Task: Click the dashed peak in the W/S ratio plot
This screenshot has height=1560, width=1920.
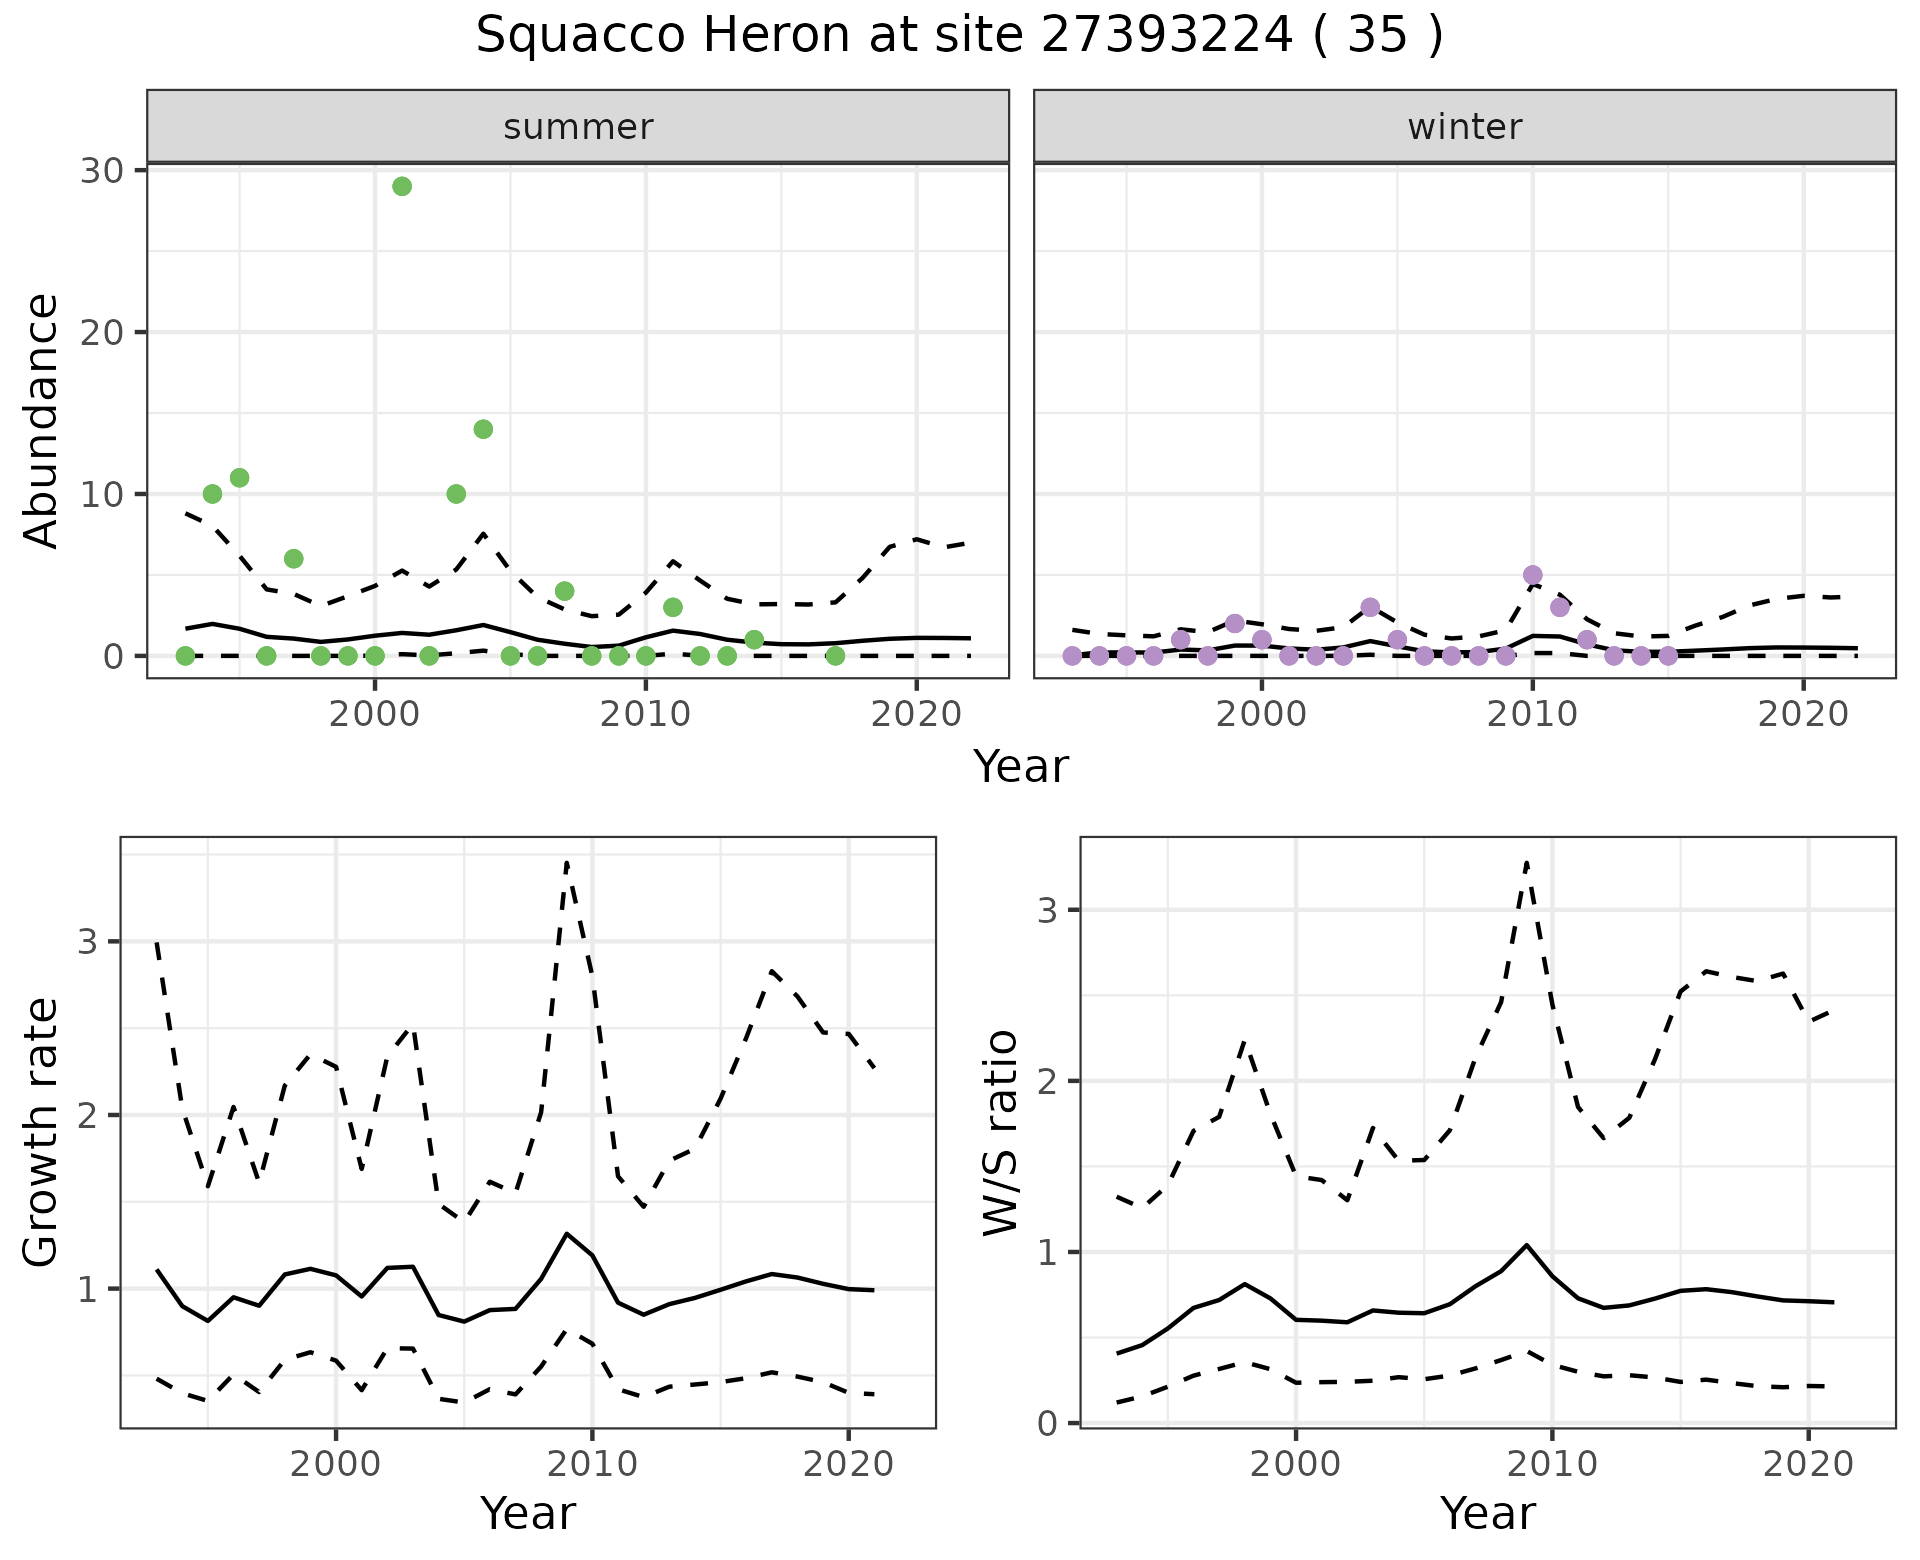Action: coord(1527,862)
